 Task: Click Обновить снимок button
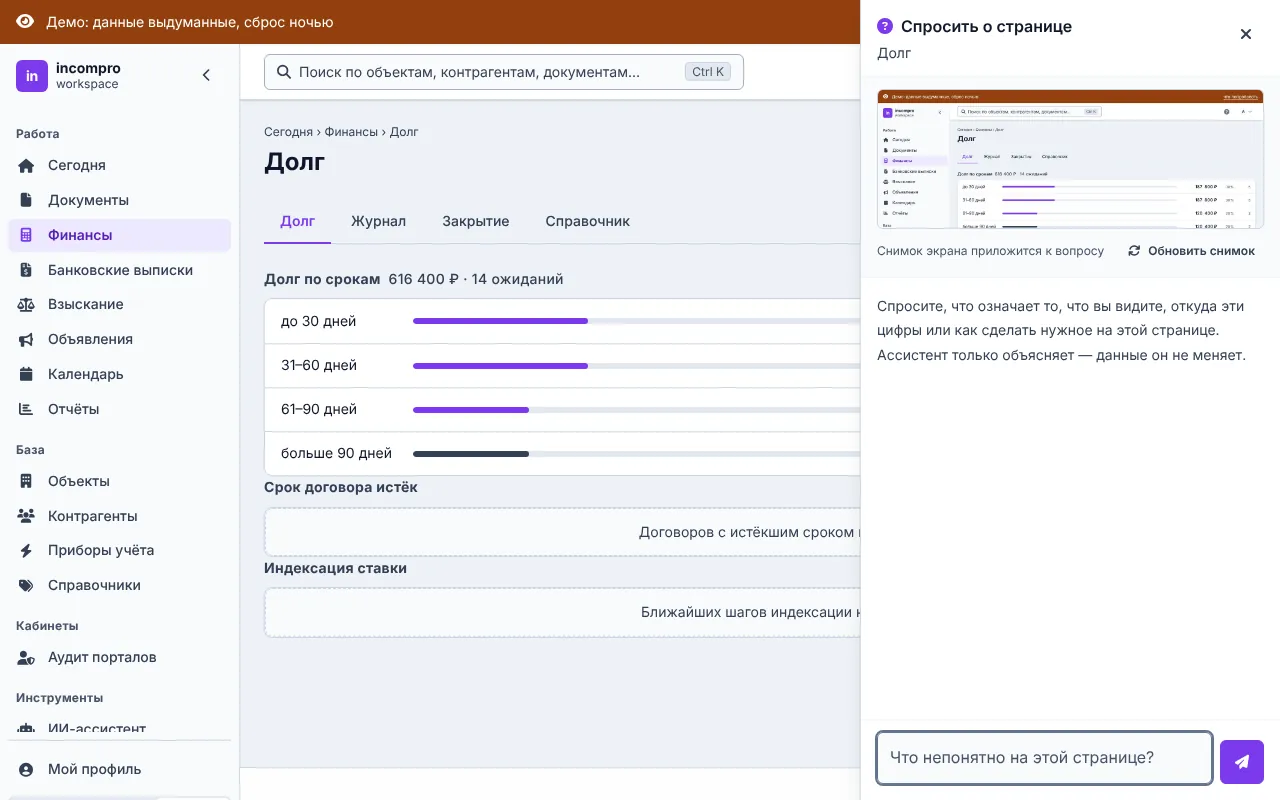coord(1191,251)
